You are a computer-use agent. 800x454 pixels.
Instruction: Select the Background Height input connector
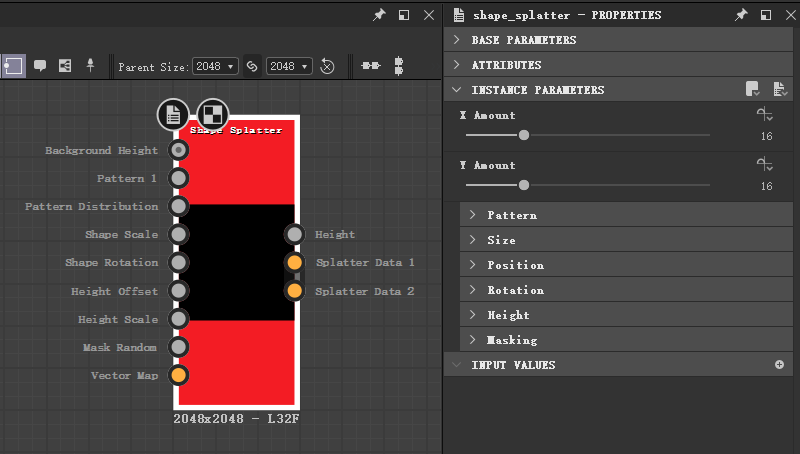point(179,150)
